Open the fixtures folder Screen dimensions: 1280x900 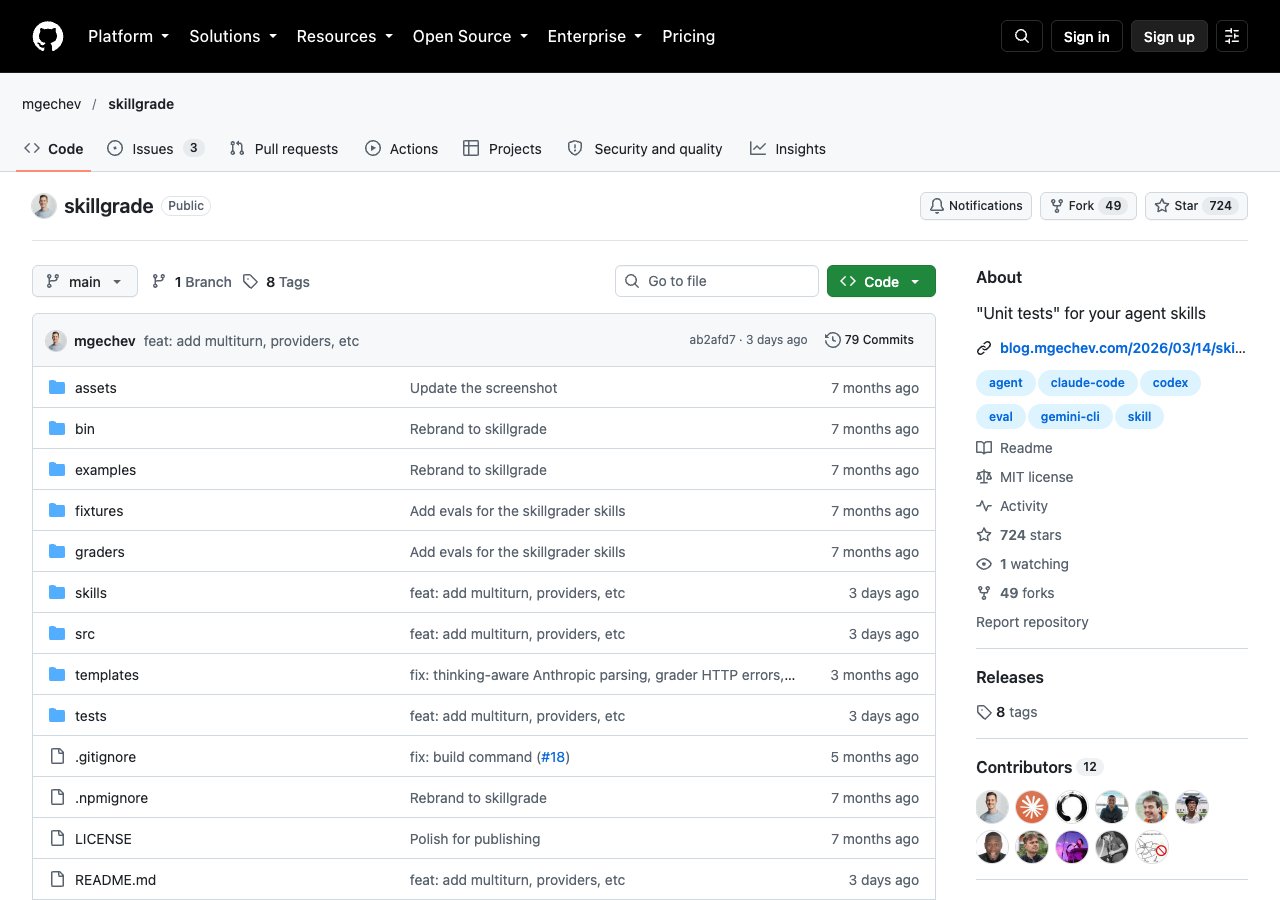(x=99, y=511)
